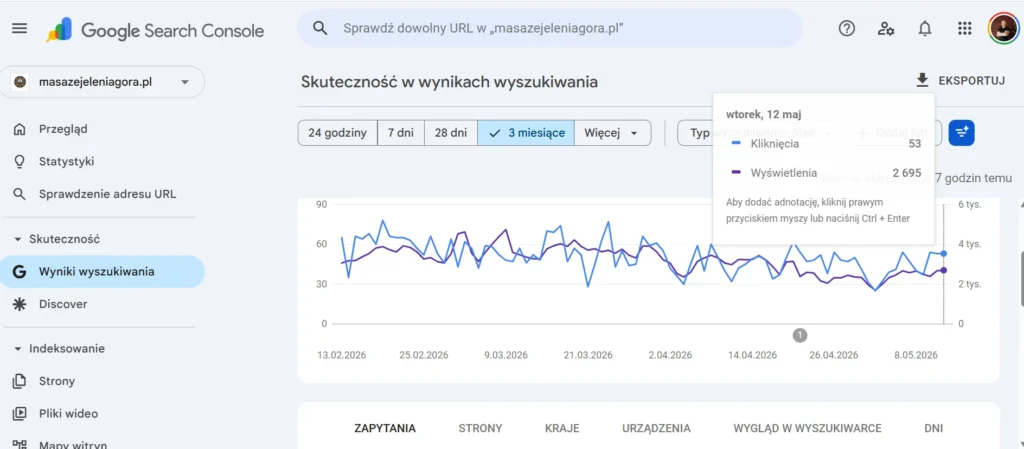This screenshot has width=1024, height=449.
Task: Click the Discover asterisk icon
Action: click(20, 304)
